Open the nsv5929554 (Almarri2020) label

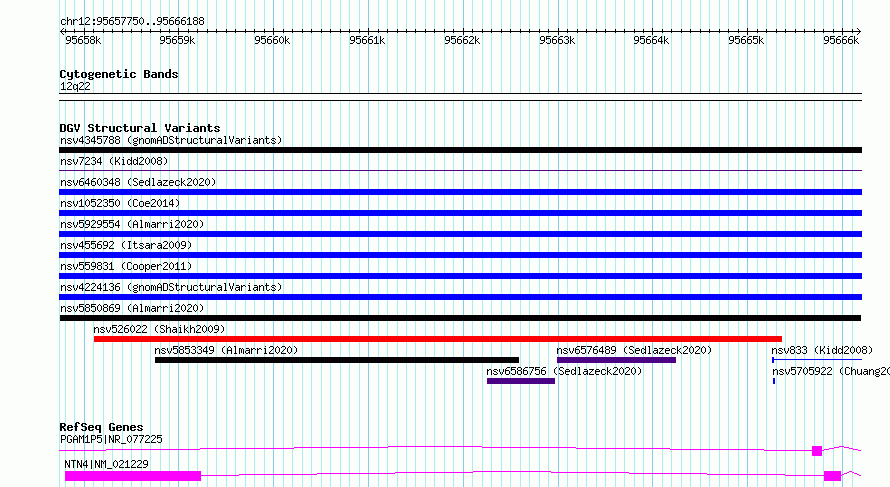(x=132, y=224)
